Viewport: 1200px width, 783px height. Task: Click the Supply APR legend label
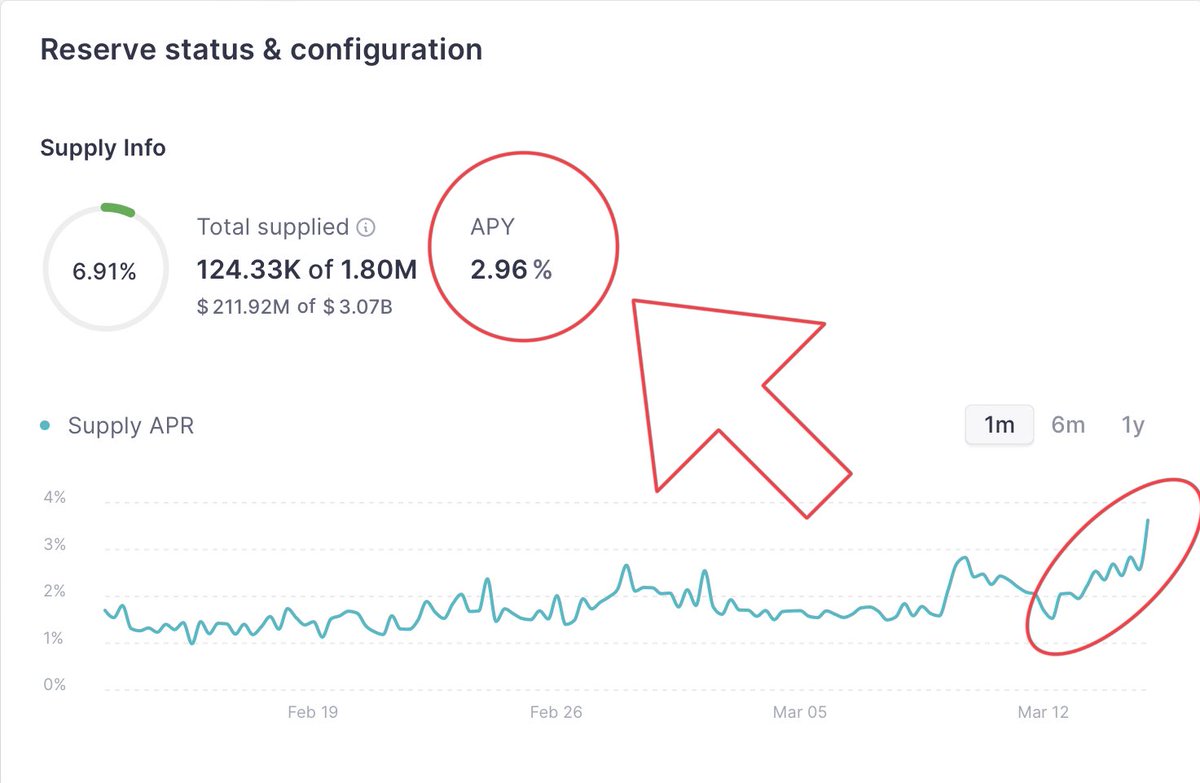pyautogui.click(x=131, y=426)
